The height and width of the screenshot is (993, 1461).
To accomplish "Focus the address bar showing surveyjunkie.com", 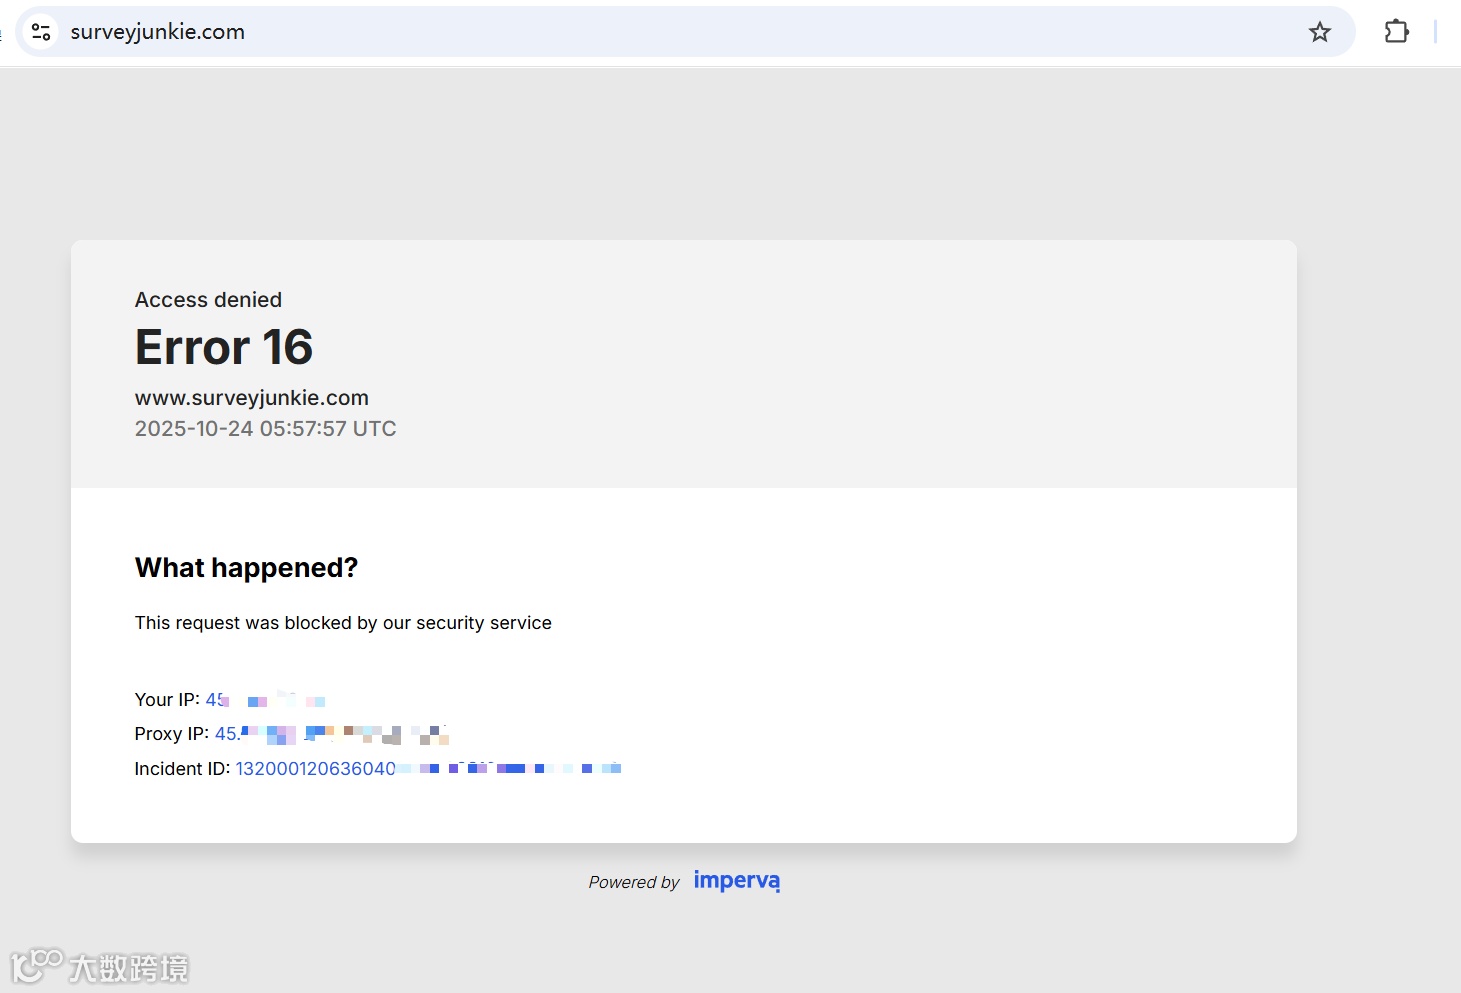I will tap(685, 32).
